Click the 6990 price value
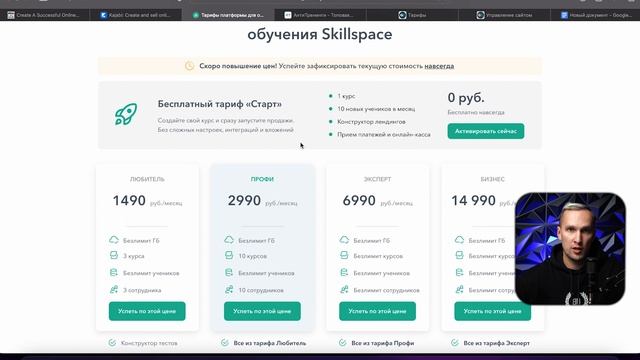This screenshot has width=640, height=360. [359, 200]
